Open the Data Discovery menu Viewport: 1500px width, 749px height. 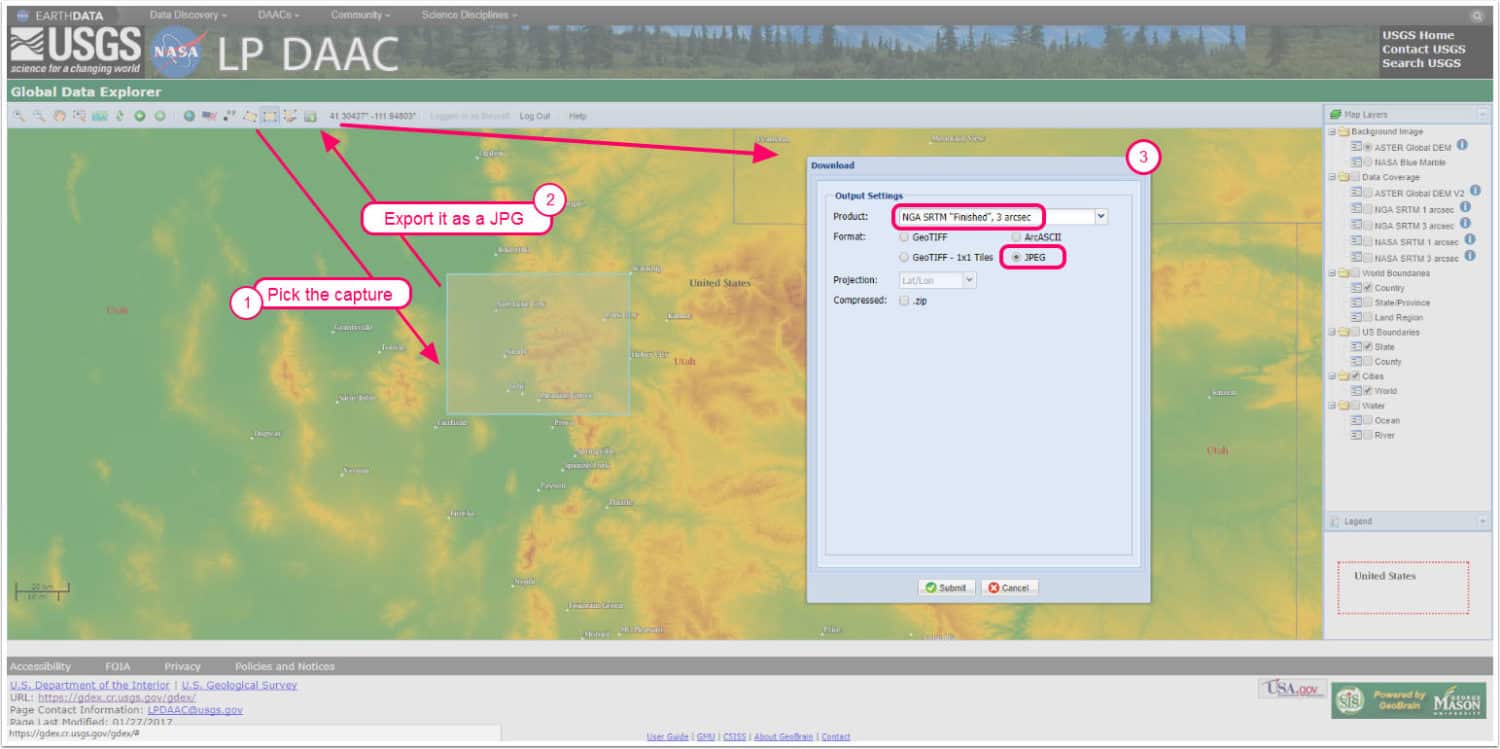point(188,15)
